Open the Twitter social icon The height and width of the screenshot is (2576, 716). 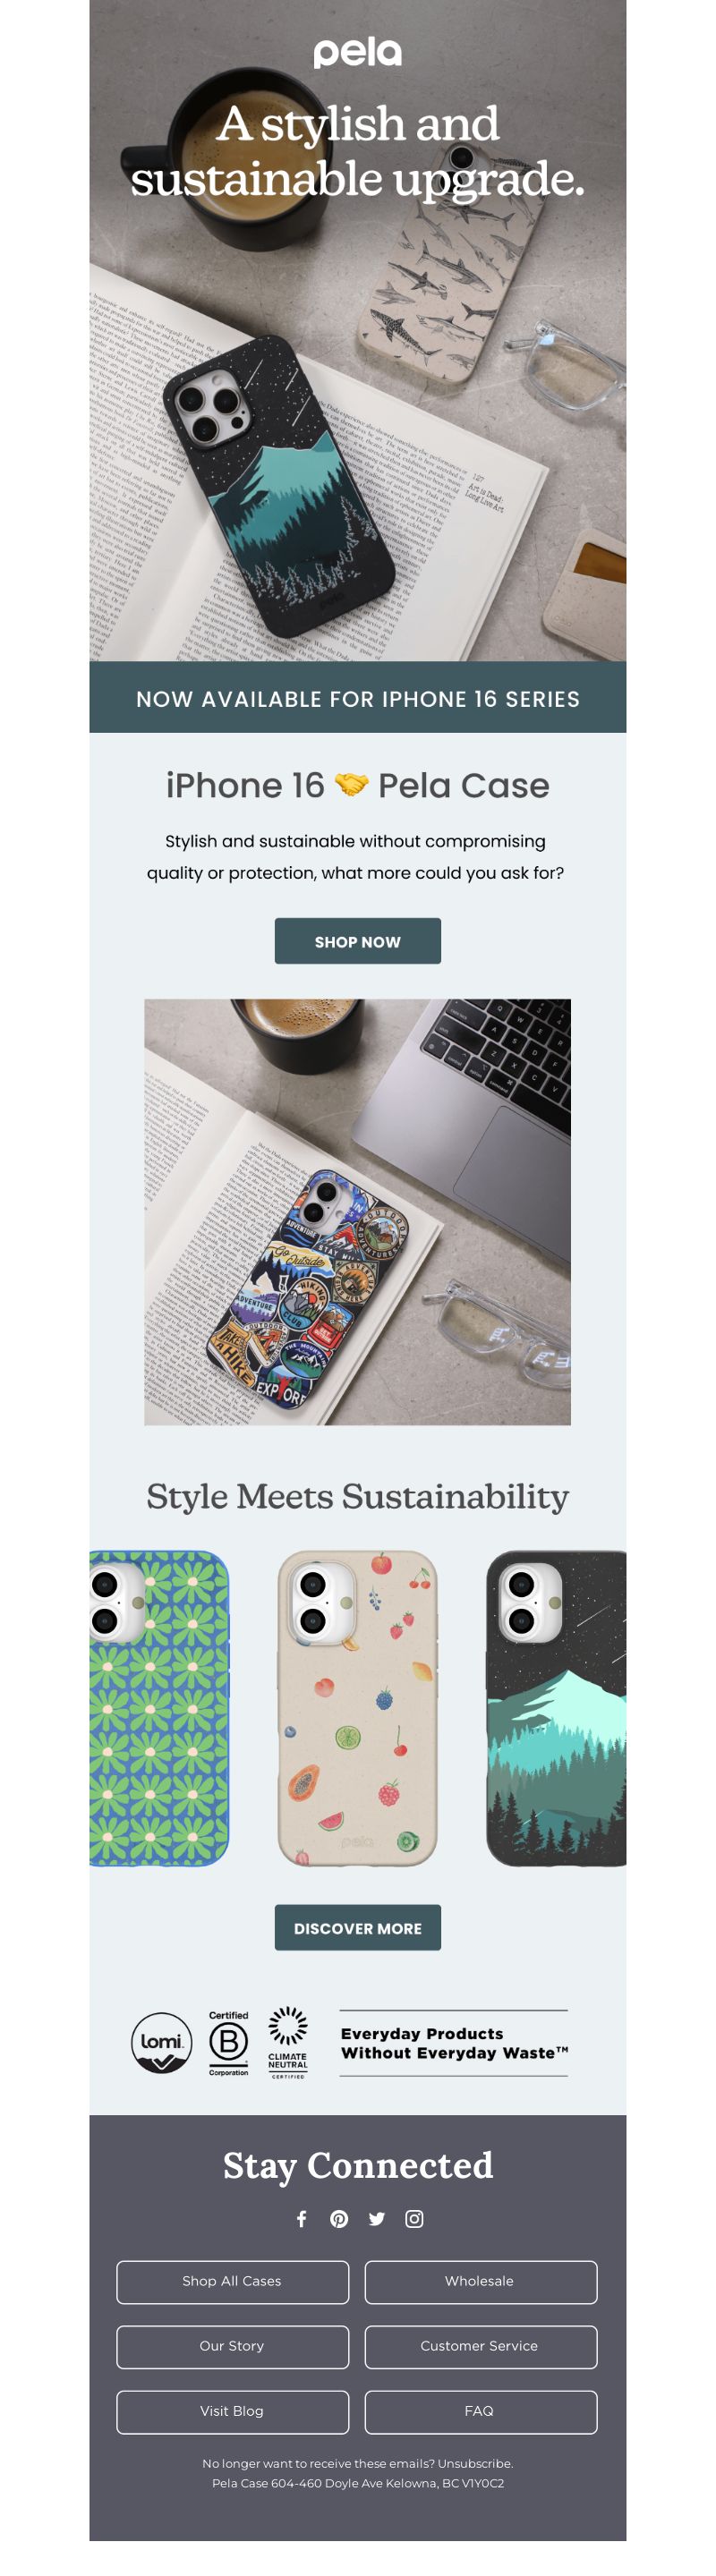(376, 2218)
